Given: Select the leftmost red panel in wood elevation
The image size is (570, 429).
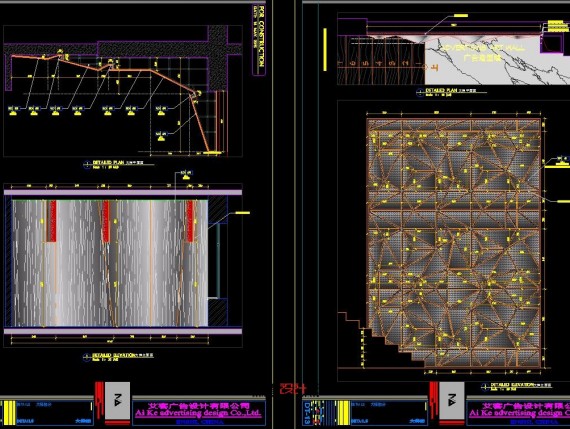Looking at the screenshot, I should coord(51,221).
